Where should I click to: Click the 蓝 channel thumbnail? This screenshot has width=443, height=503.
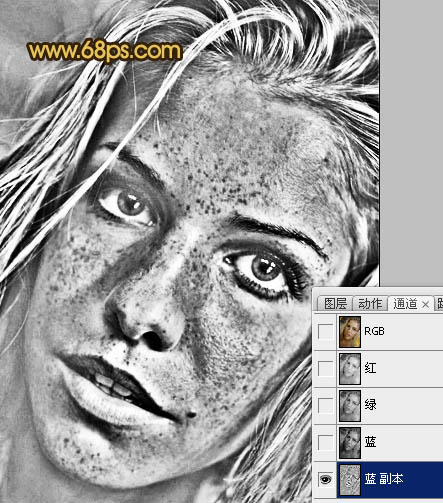click(350, 443)
